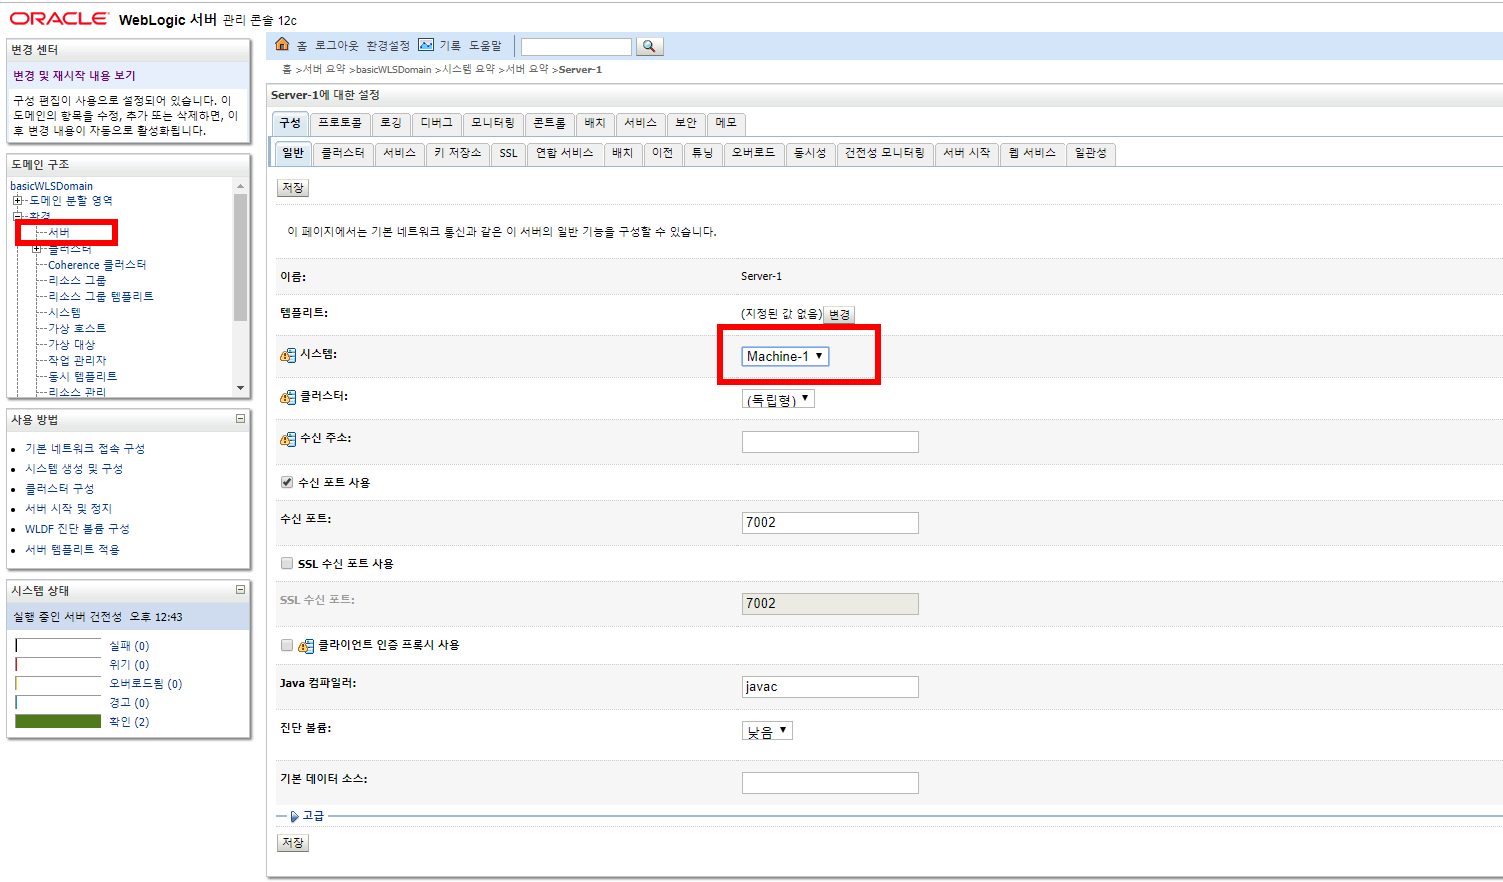Click 저장 button under the subtabs

[x=293, y=188]
